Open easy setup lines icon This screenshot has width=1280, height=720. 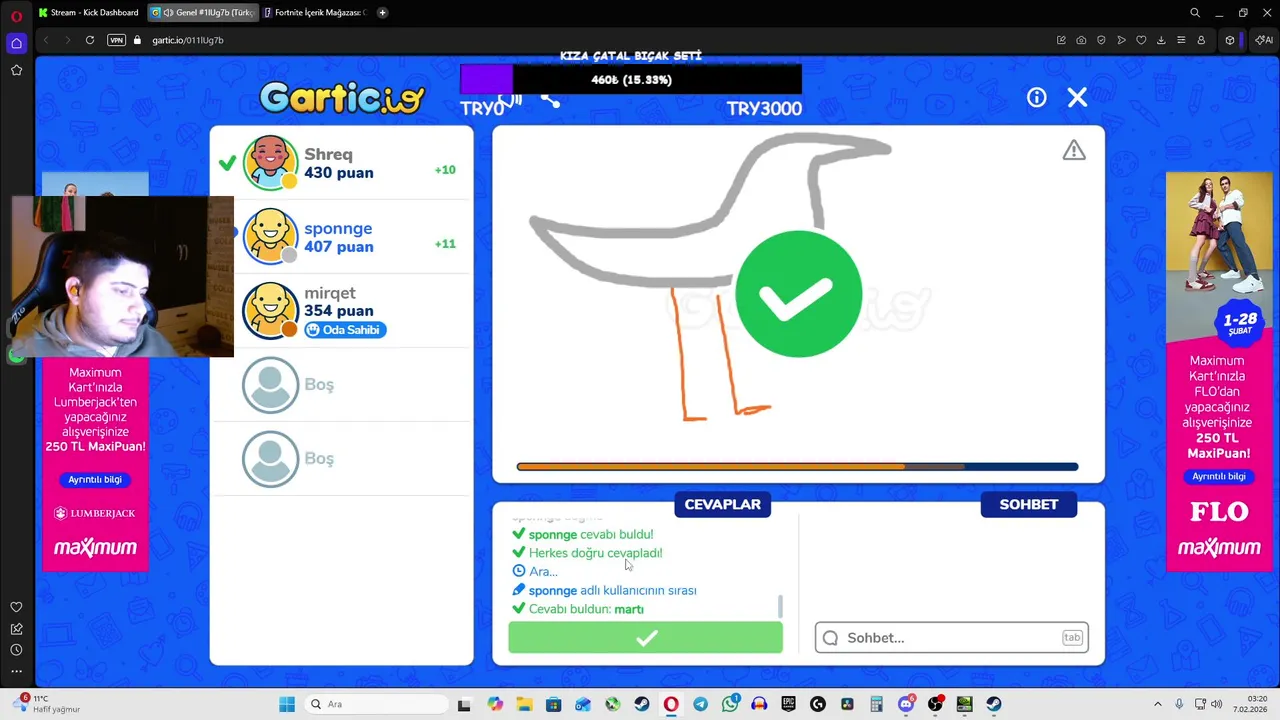[1181, 40]
